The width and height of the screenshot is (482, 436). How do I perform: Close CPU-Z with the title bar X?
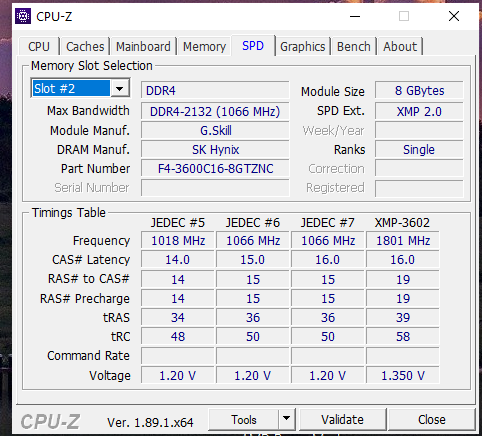tap(454, 16)
